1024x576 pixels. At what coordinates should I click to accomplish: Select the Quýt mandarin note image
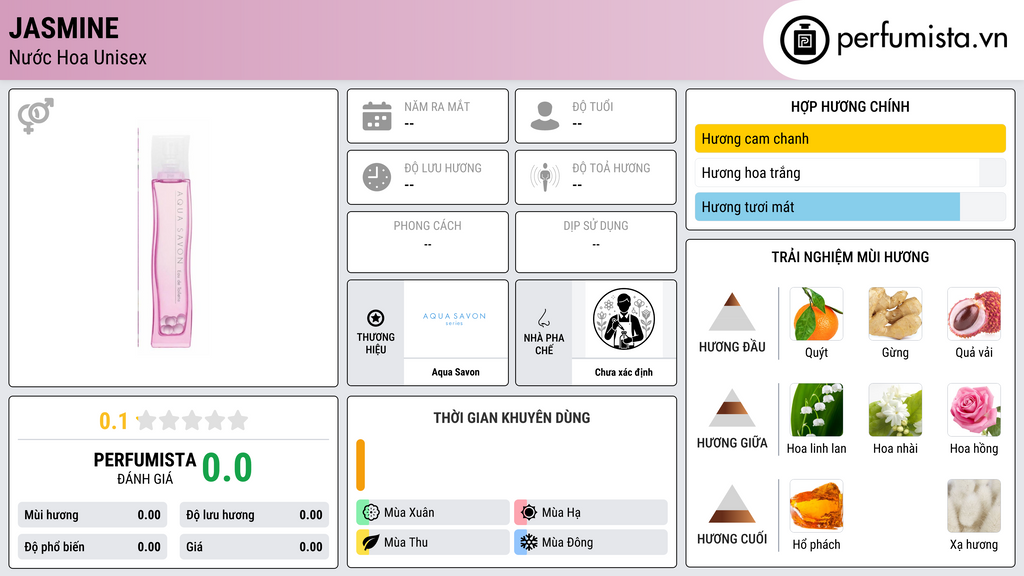[x=816, y=314]
